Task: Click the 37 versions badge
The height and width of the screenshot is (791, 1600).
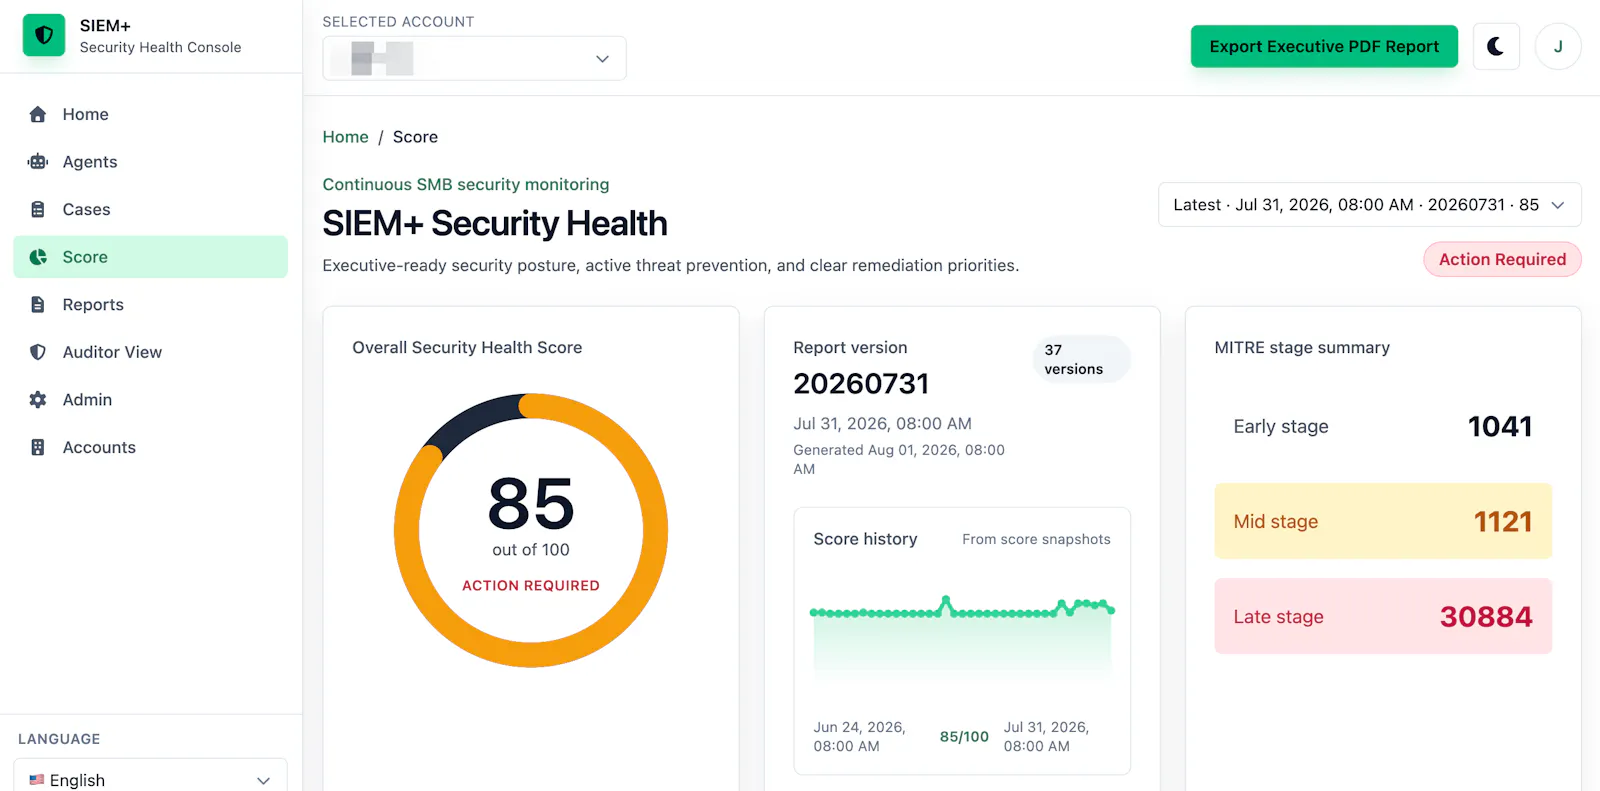Action: (1081, 359)
